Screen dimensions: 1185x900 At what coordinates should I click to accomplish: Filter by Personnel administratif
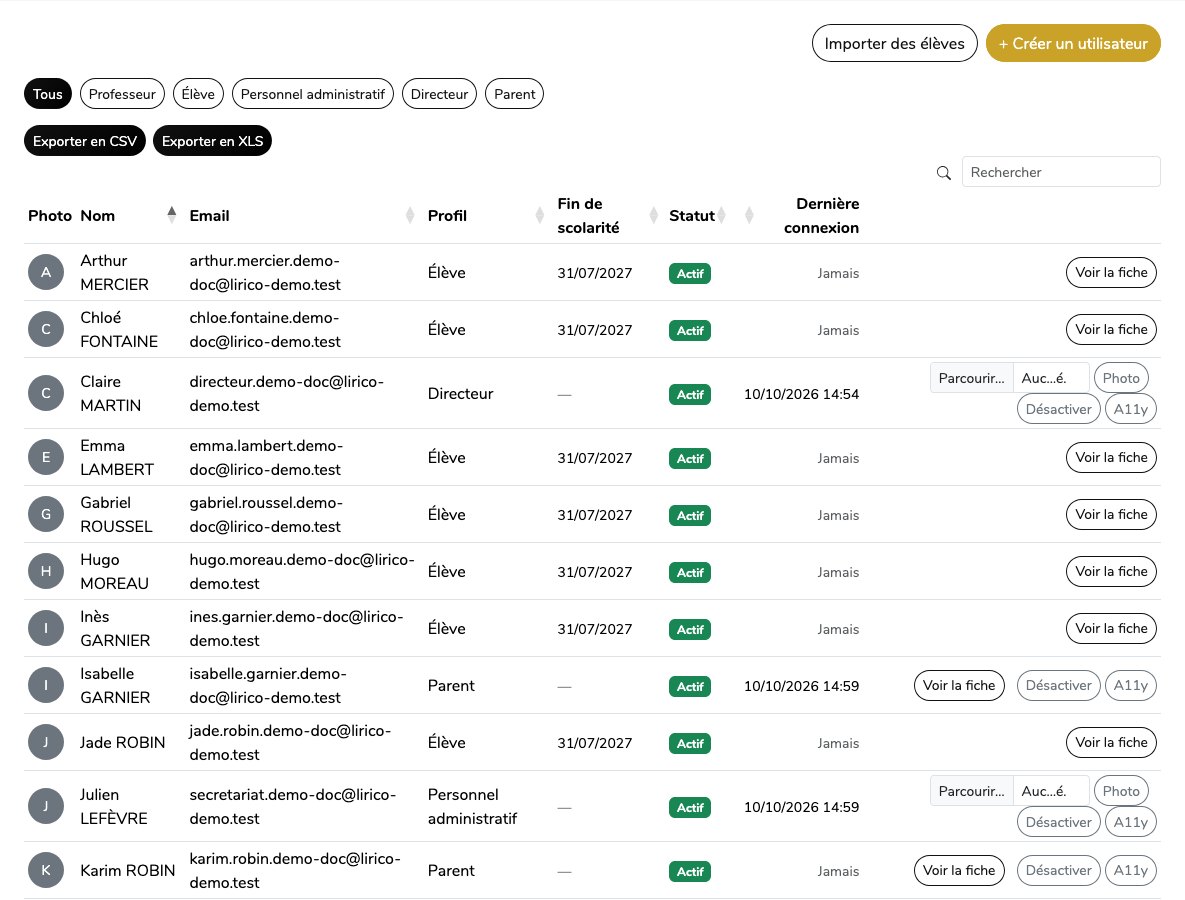point(313,94)
